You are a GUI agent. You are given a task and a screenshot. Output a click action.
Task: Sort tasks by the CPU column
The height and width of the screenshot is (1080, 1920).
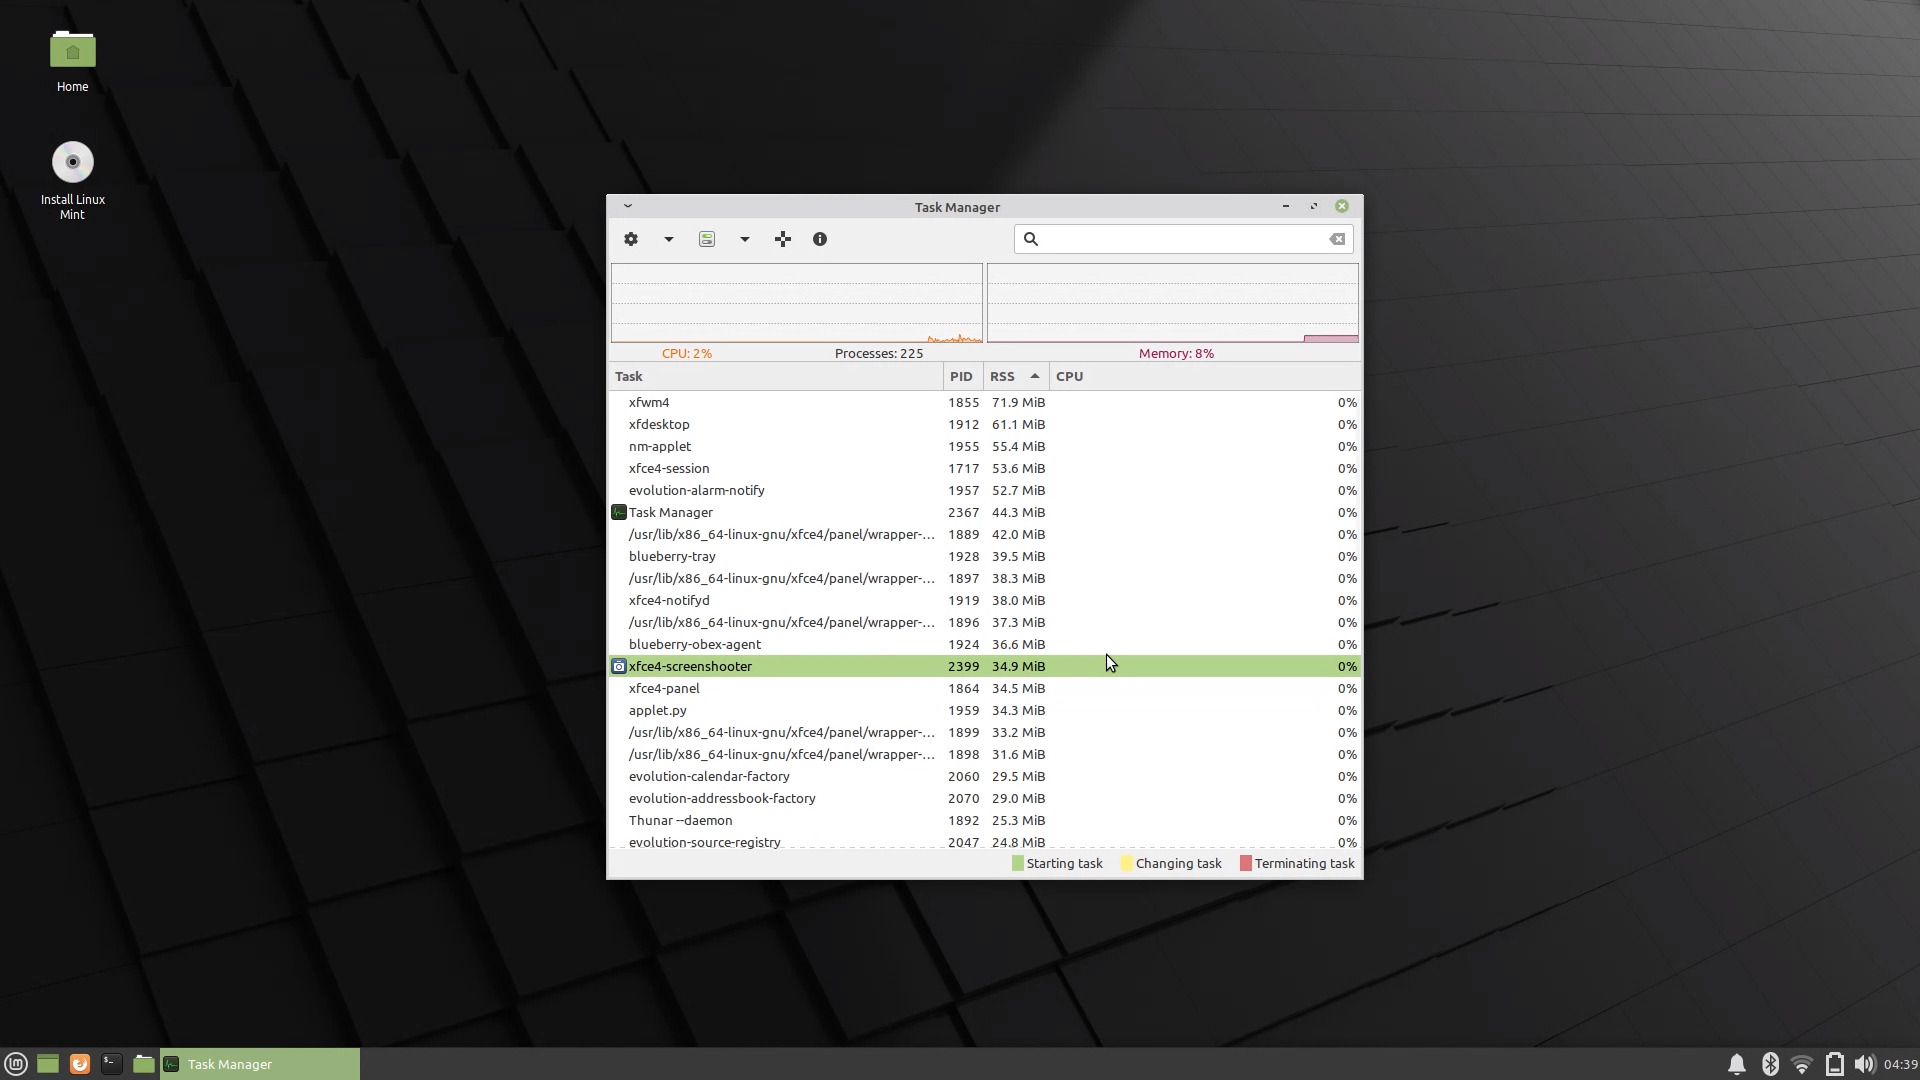pyautogui.click(x=1068, y=376)
